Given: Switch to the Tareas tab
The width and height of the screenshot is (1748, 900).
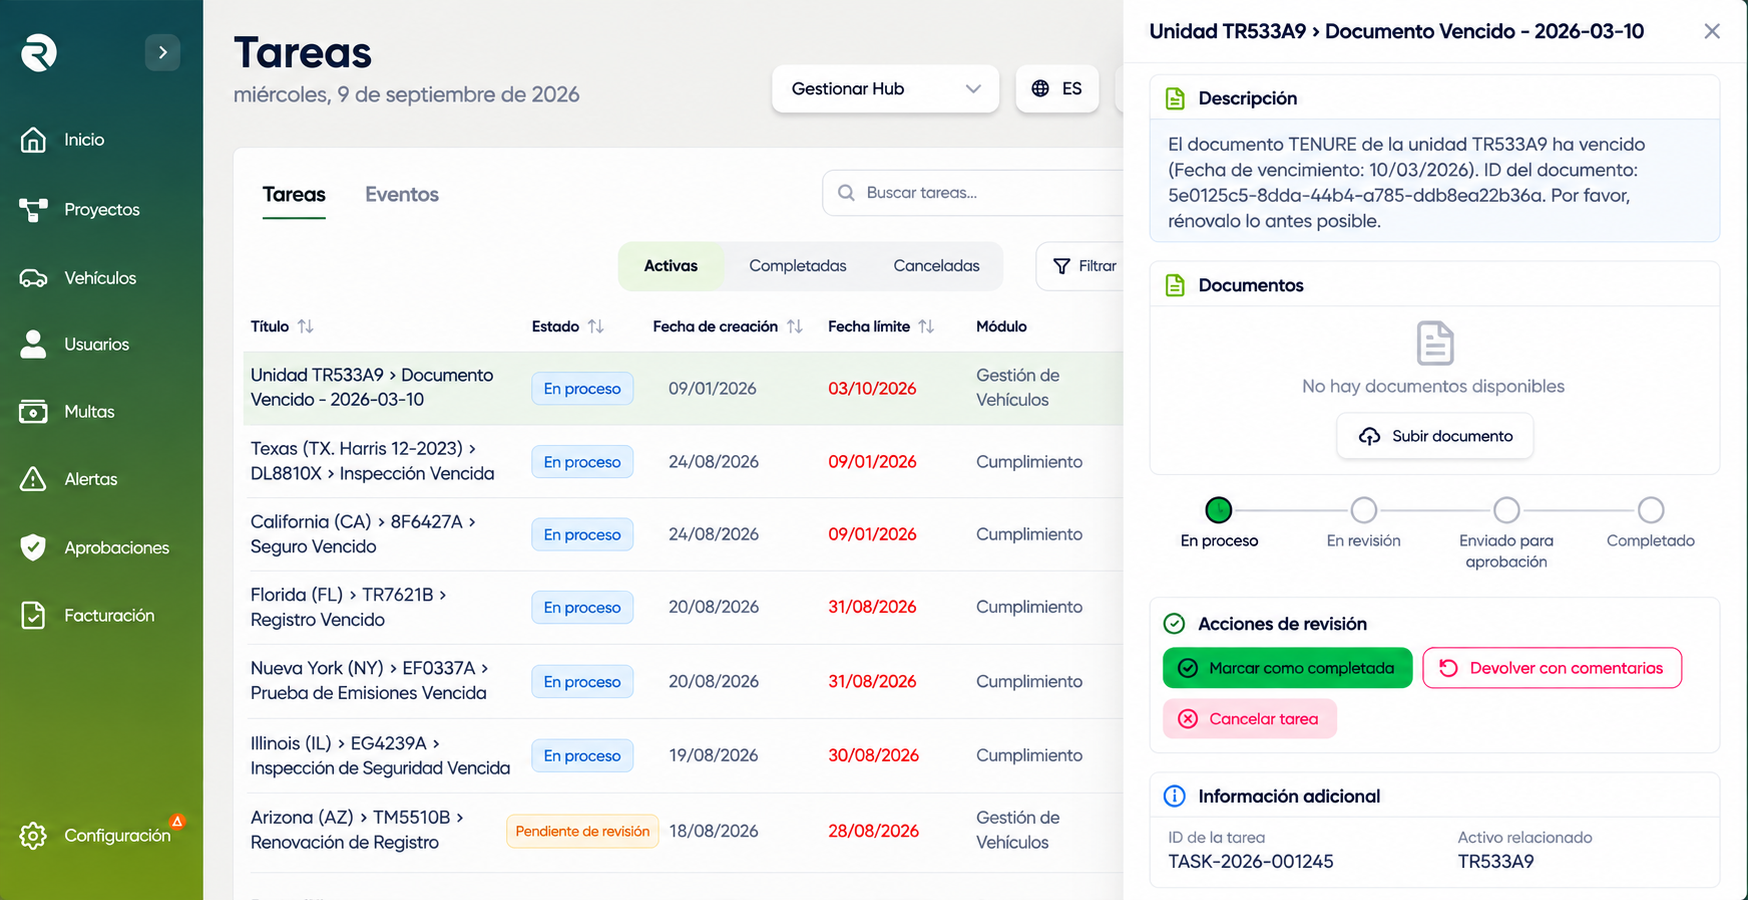Looking at the screenshot, I should click(x=294, y=195).
